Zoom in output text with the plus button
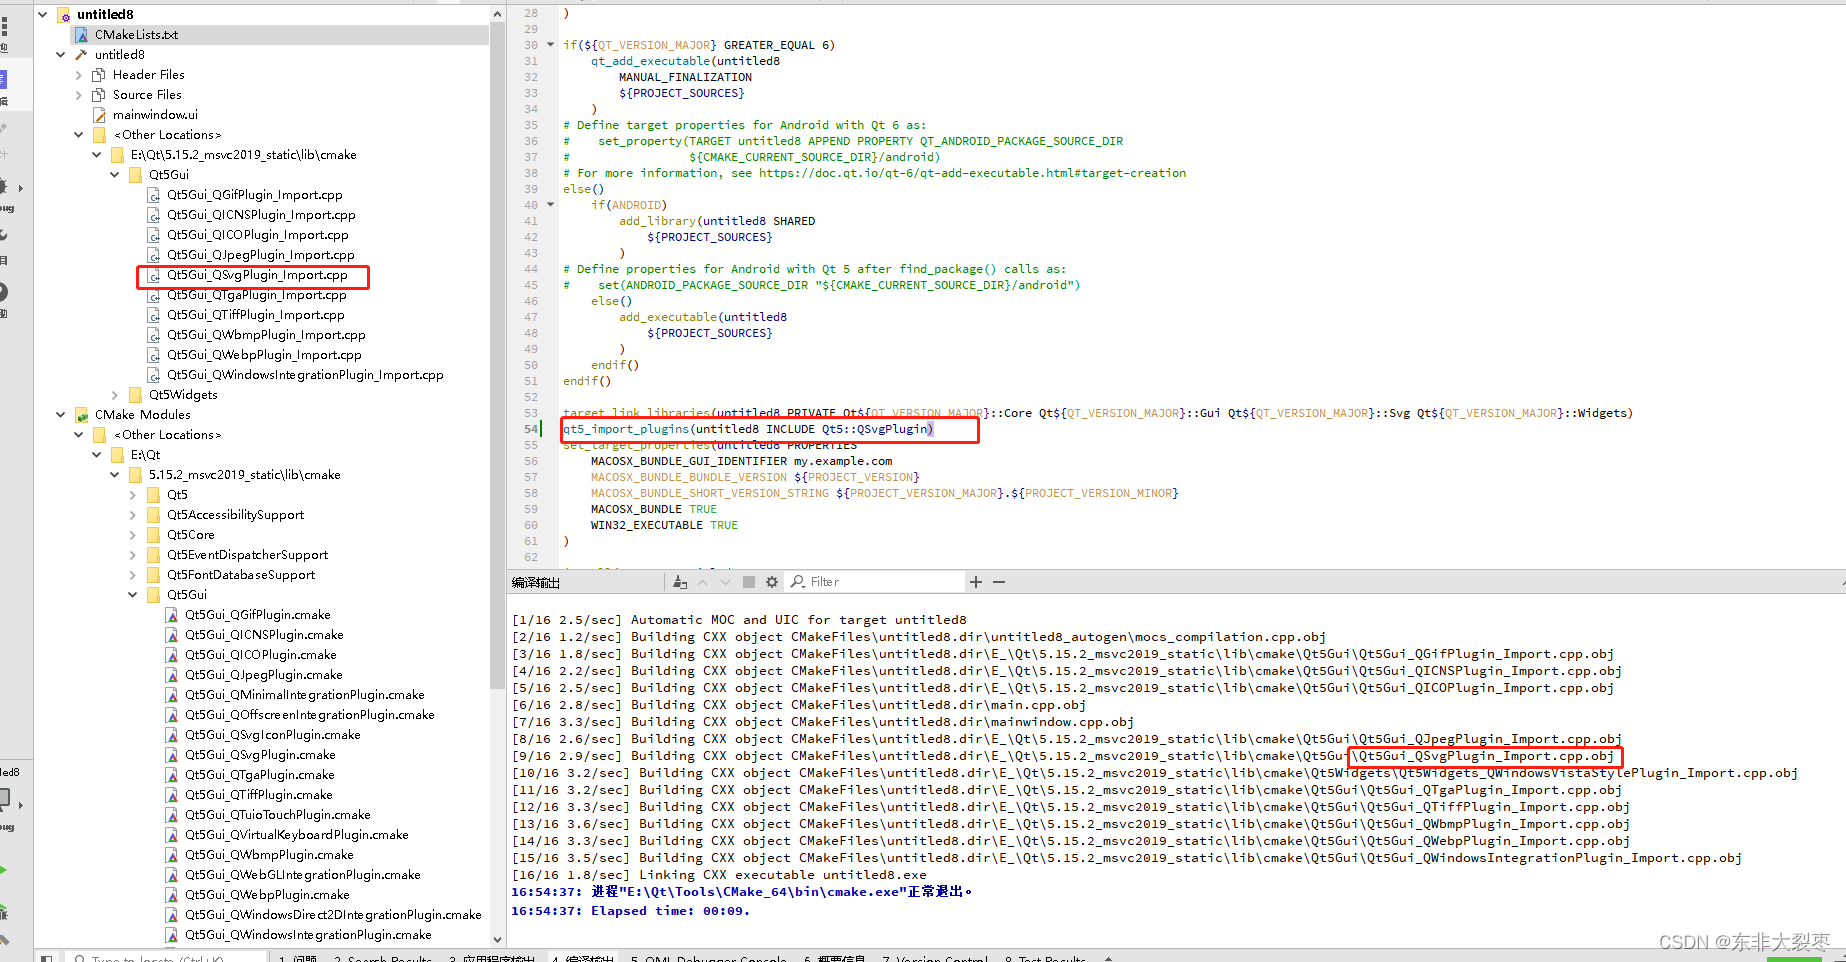This screenshot has height=962, width=1846. (976, 581)
